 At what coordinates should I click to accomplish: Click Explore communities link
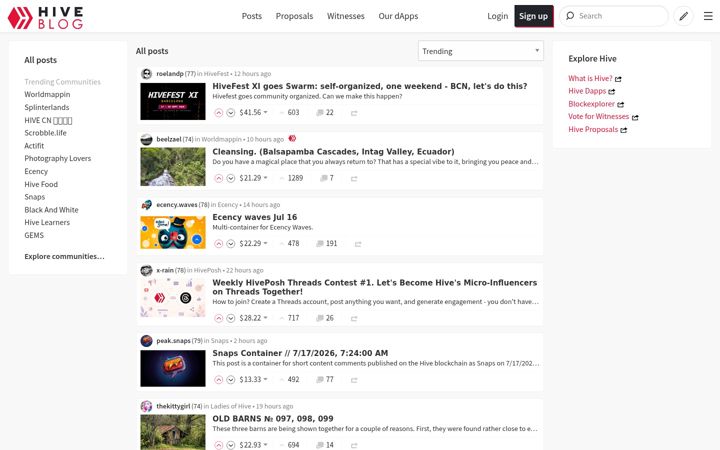(64, 256)
